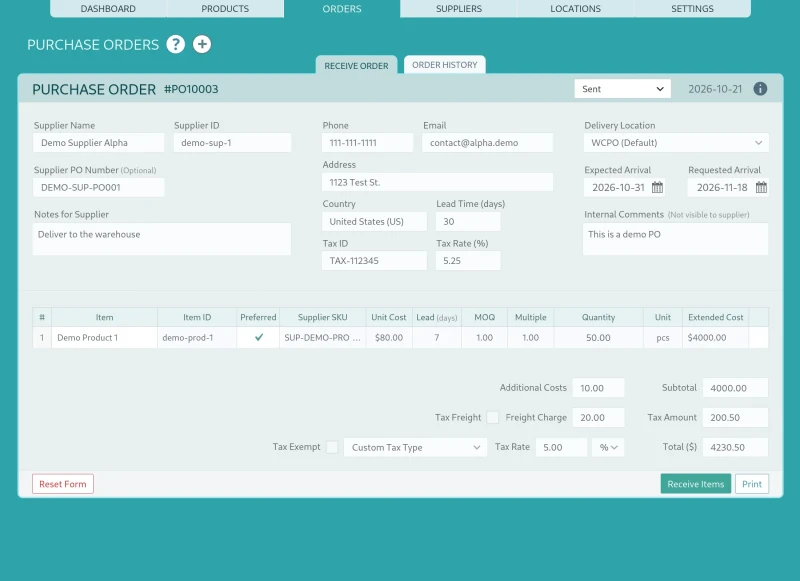Go to the Locations tab
Image resolution: width=800 pixels, height=581 pixels.
tap(576, 9)
